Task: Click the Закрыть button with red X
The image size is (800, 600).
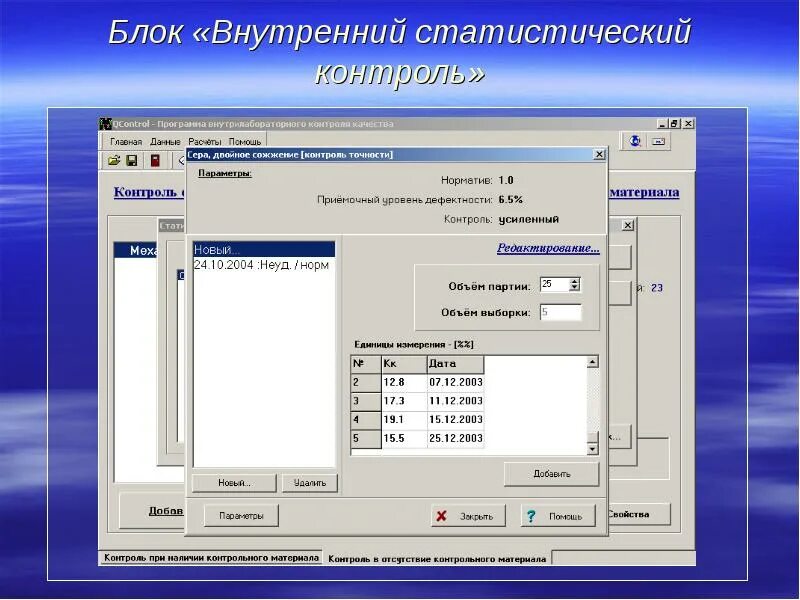Action: coord(468,516)
